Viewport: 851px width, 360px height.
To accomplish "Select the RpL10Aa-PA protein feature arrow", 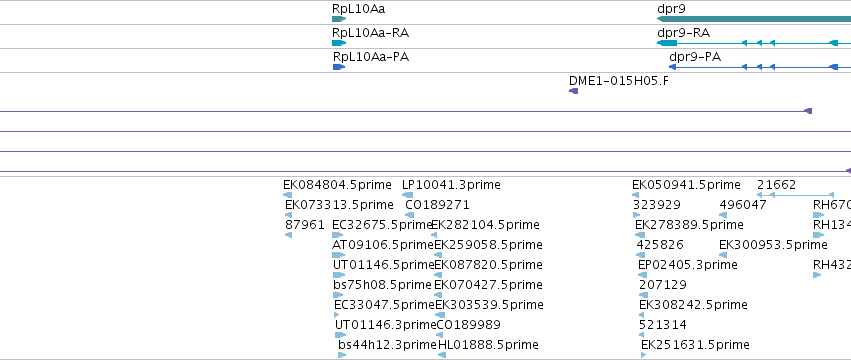I will 339,67.
